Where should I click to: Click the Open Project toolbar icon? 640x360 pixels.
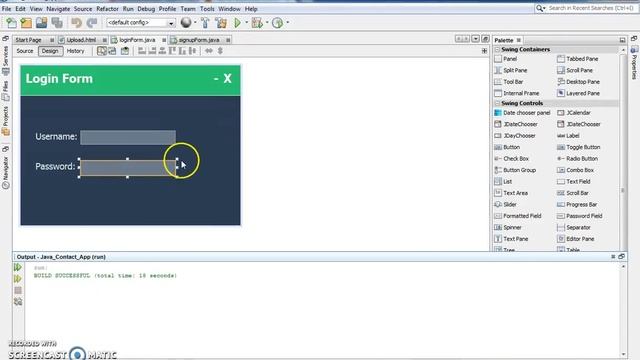[41, 23]
